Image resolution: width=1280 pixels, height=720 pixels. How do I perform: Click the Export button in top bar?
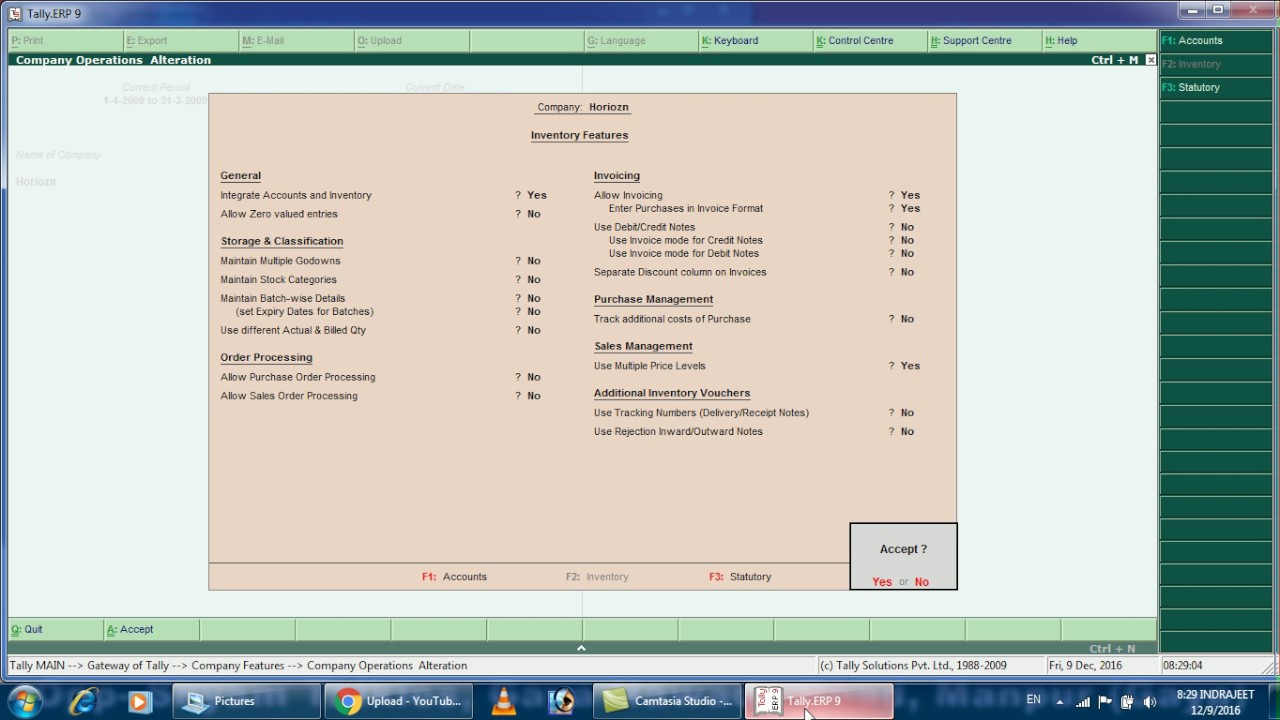(x=181, y=41)
